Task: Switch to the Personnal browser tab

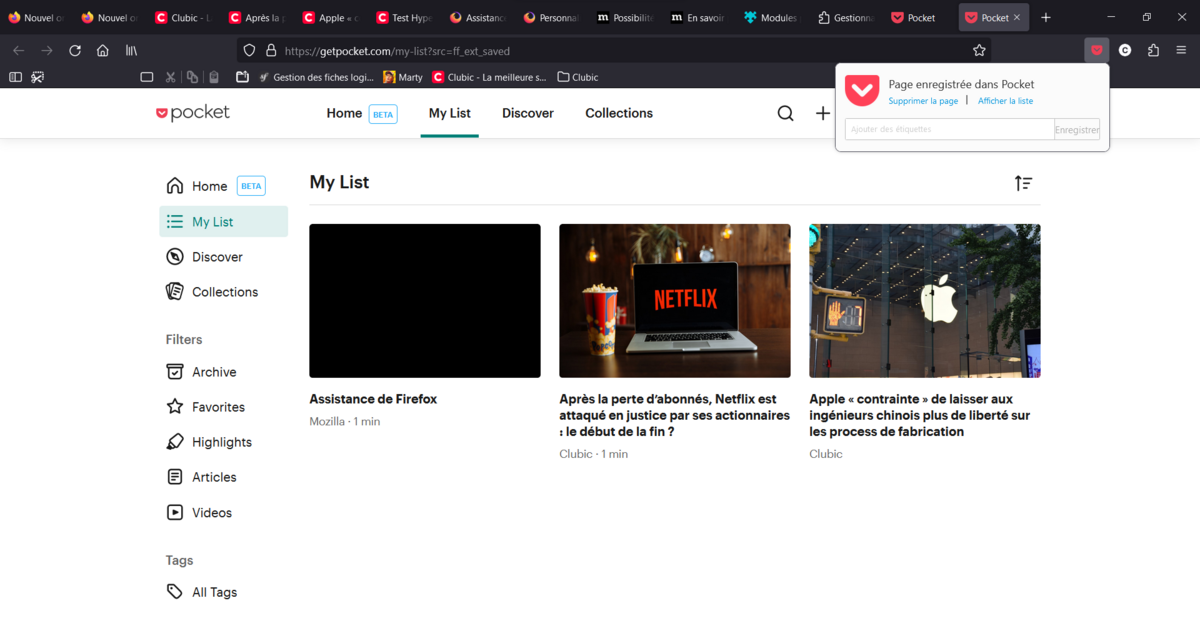Action: tap(550, 18)
